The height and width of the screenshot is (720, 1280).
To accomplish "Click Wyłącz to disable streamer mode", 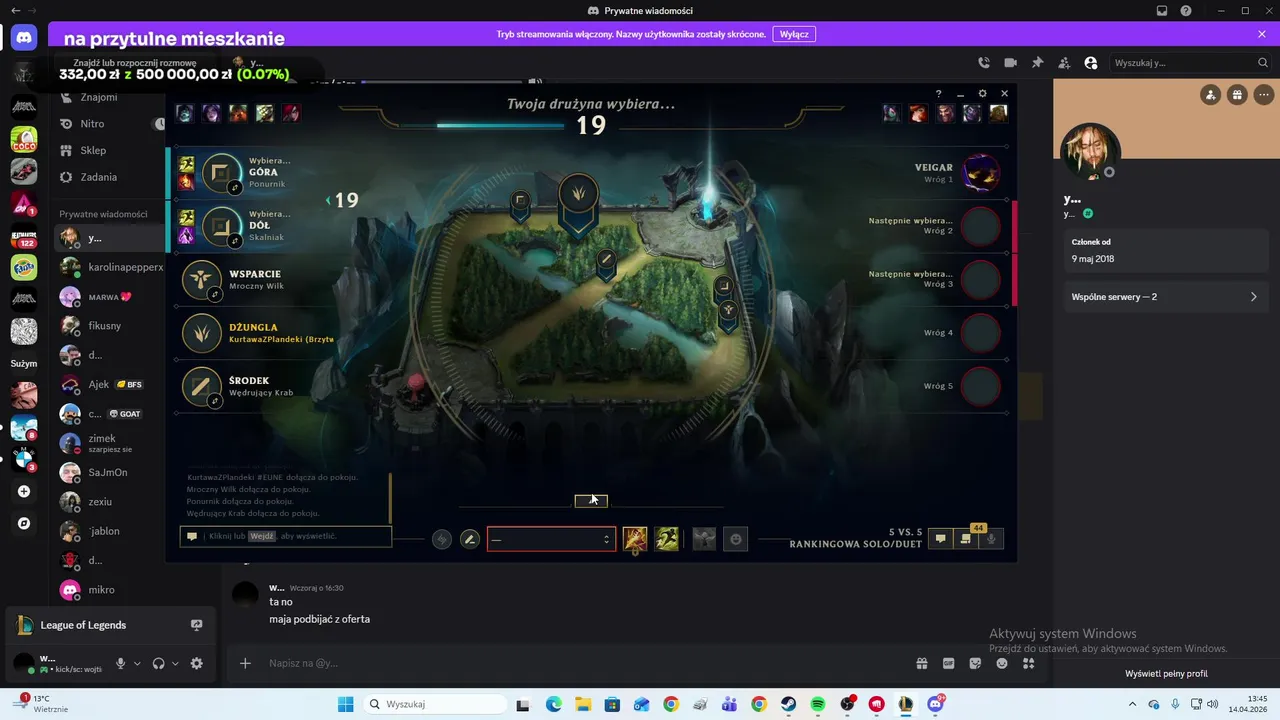I will 794,34.
